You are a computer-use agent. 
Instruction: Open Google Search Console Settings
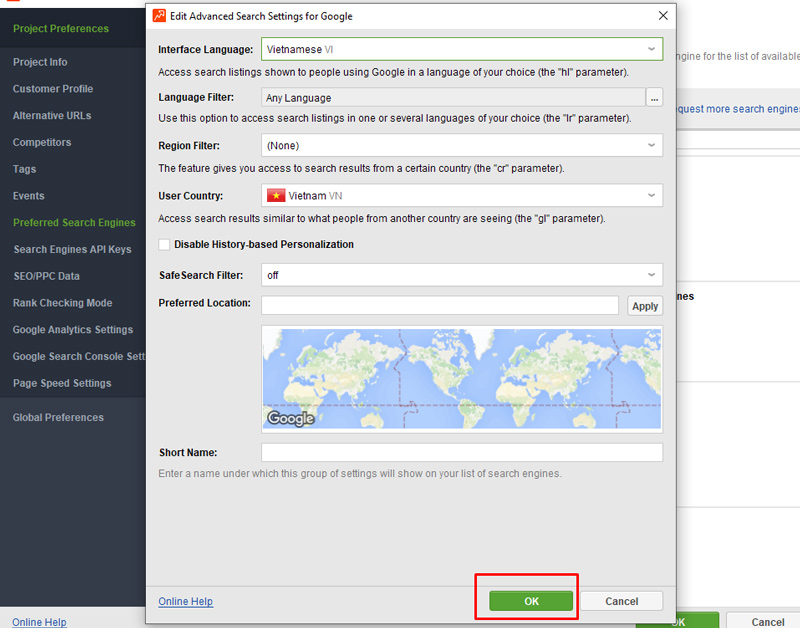click(79, 357)
